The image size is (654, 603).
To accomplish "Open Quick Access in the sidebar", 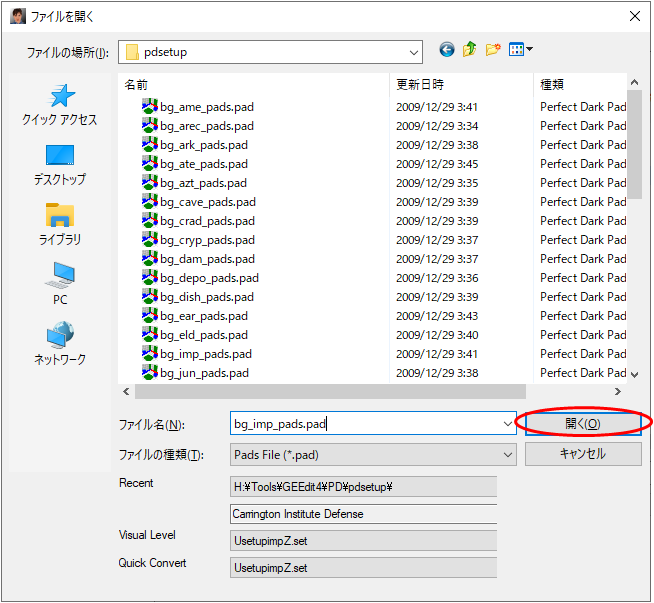I will click(x=60, y=105).
